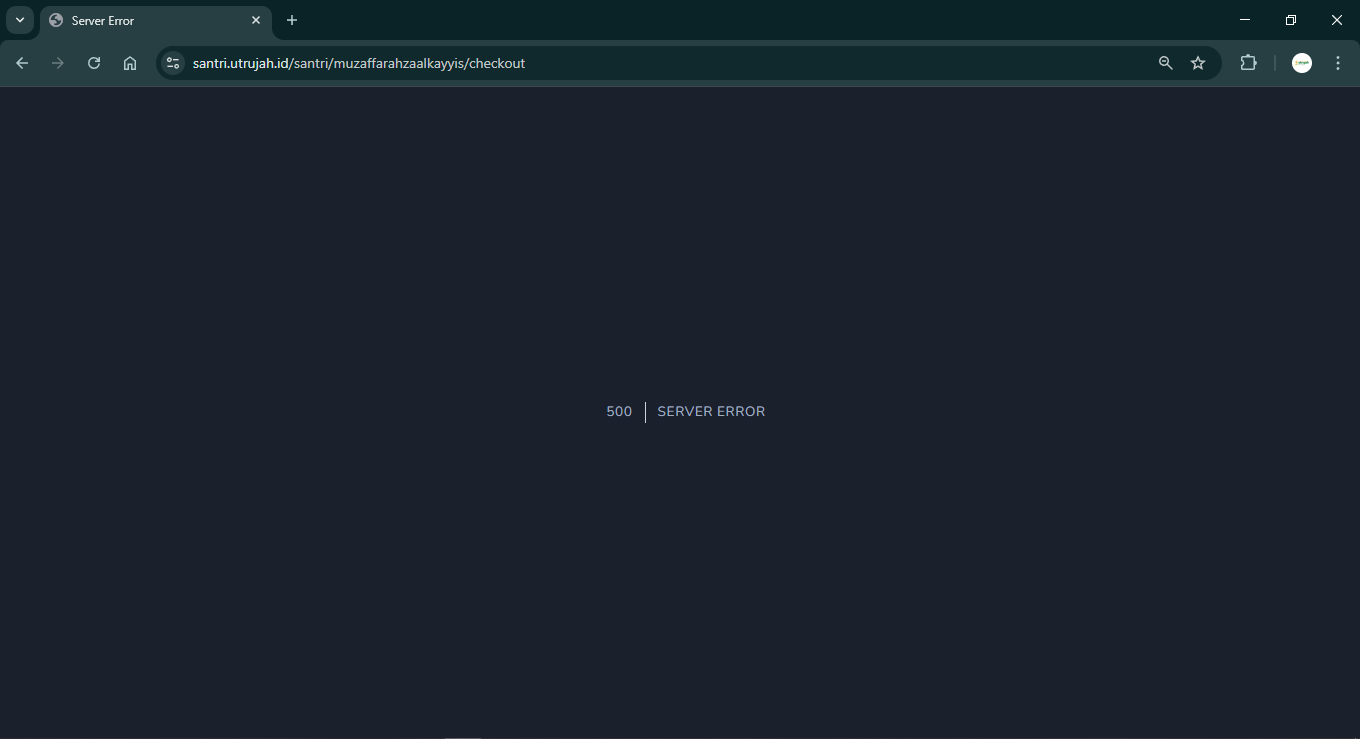Click the 500 error code text

tap(619, 412)
